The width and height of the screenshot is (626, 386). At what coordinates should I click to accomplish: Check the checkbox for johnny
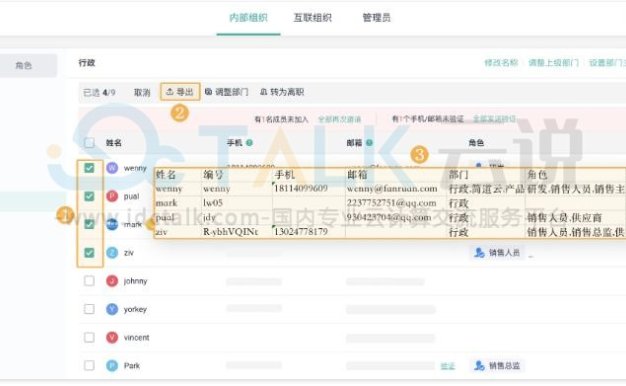(89, 281)
